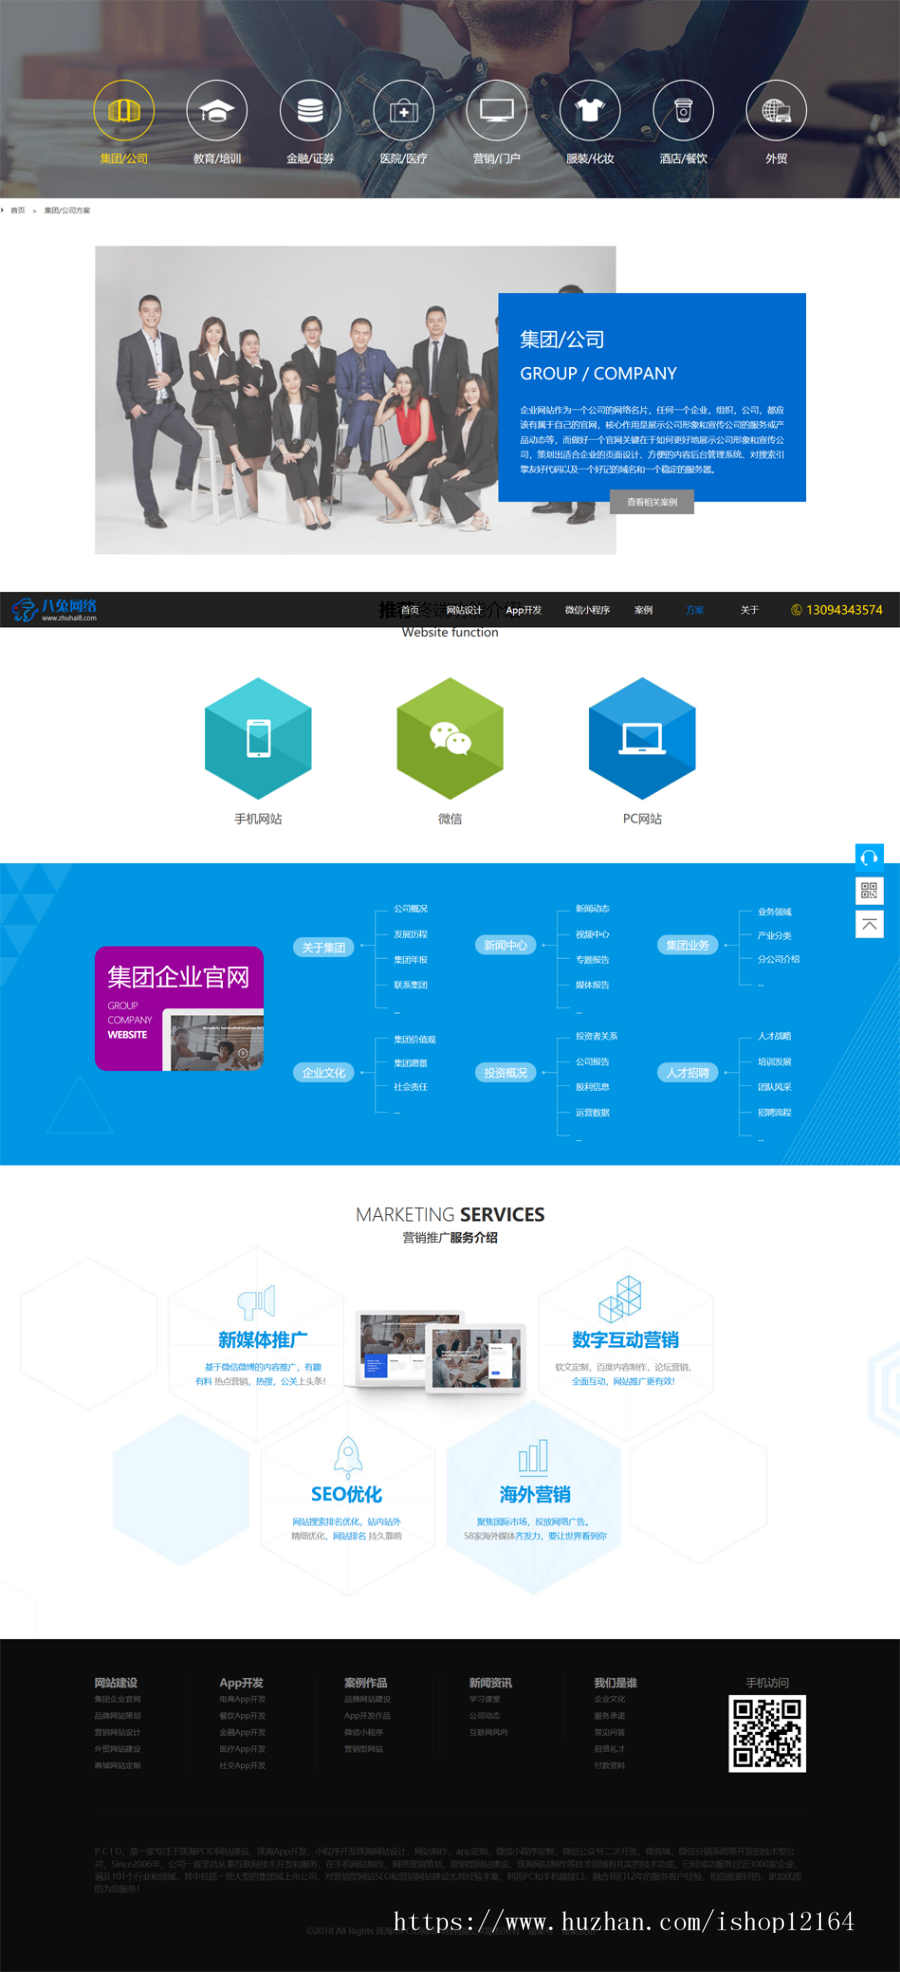900x1972 pixels.
Task: Click the team group photo
Action: (x=355, y=400)
